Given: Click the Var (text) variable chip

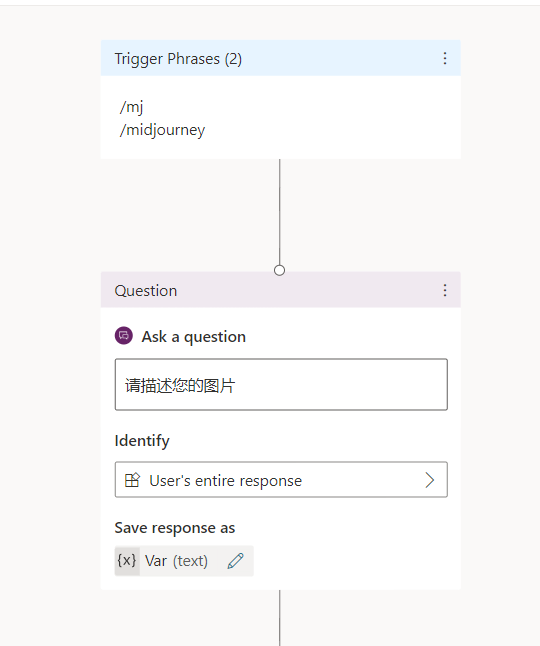Looking at the screenshot, I should [x=184, y=561].
